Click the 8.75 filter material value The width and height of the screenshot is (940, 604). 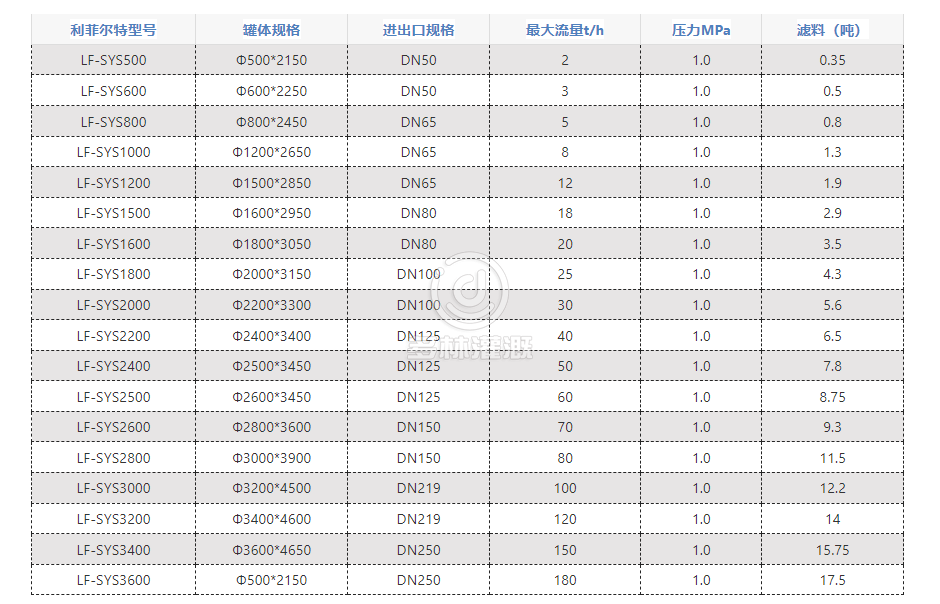[x=832, y=397]
